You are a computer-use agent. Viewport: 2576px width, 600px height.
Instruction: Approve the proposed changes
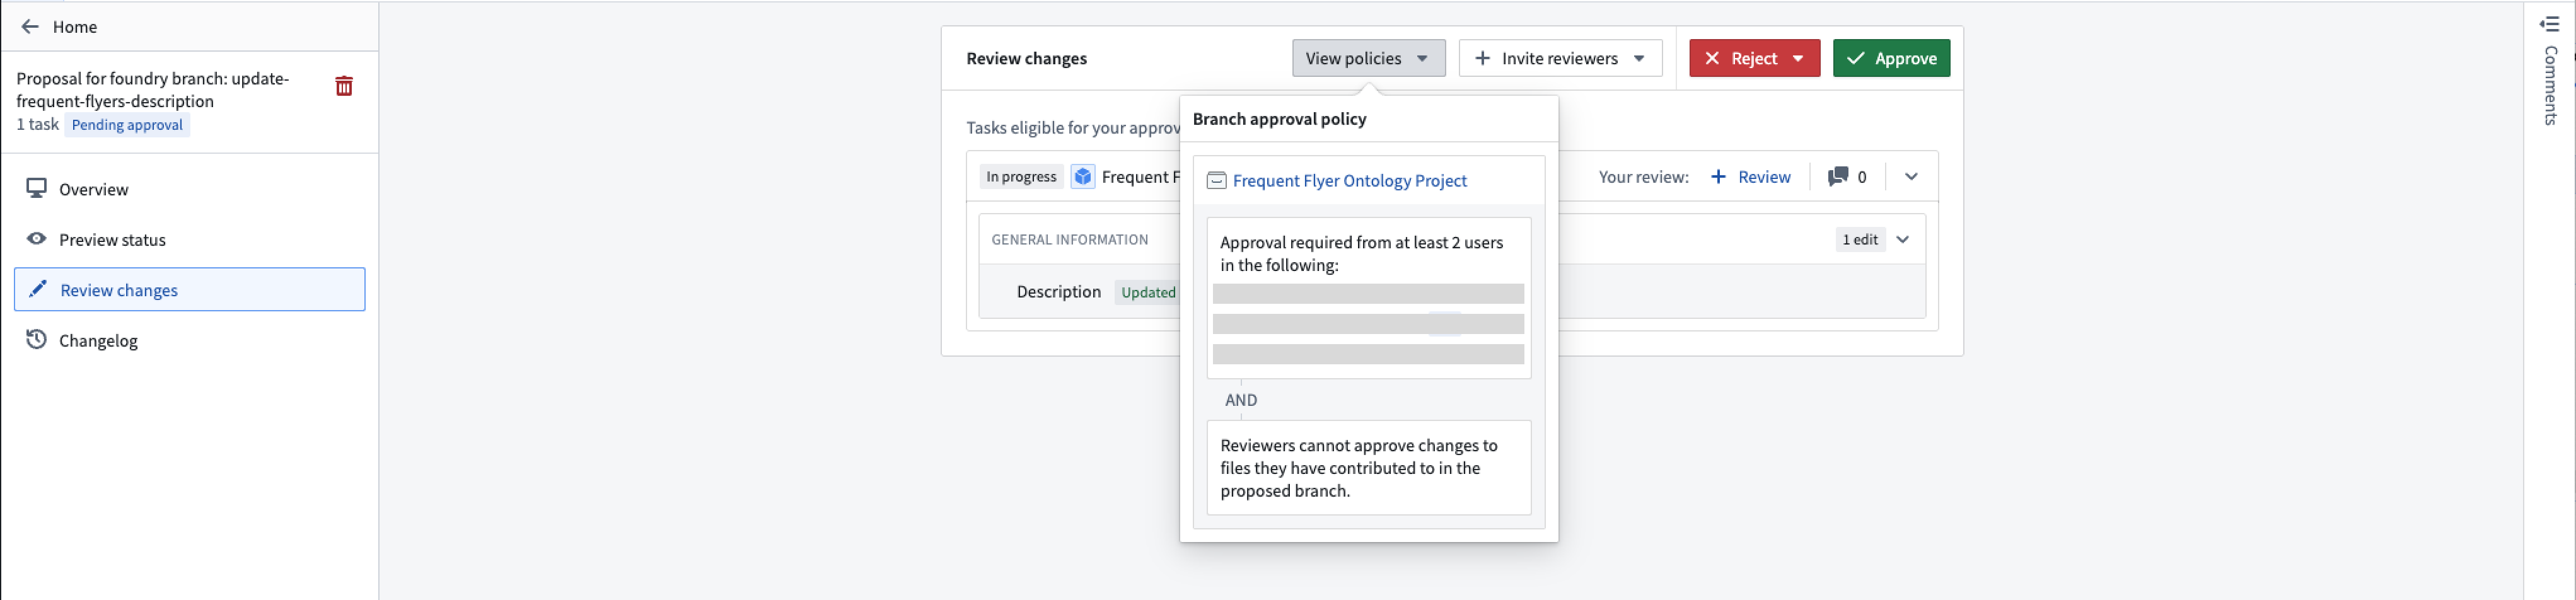[1891, 58]
